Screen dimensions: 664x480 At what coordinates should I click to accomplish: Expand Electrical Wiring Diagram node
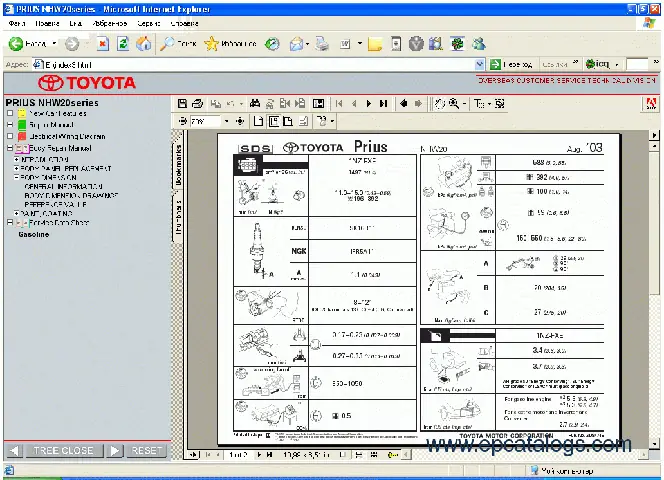point(10,136)
